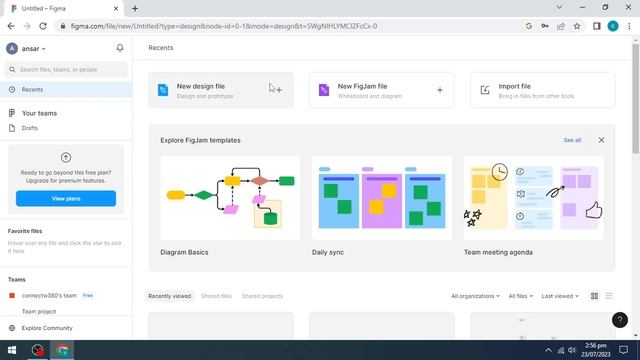Go back in the browser
The width and height of the screenshot is (640, 360).
click(11, 26)
